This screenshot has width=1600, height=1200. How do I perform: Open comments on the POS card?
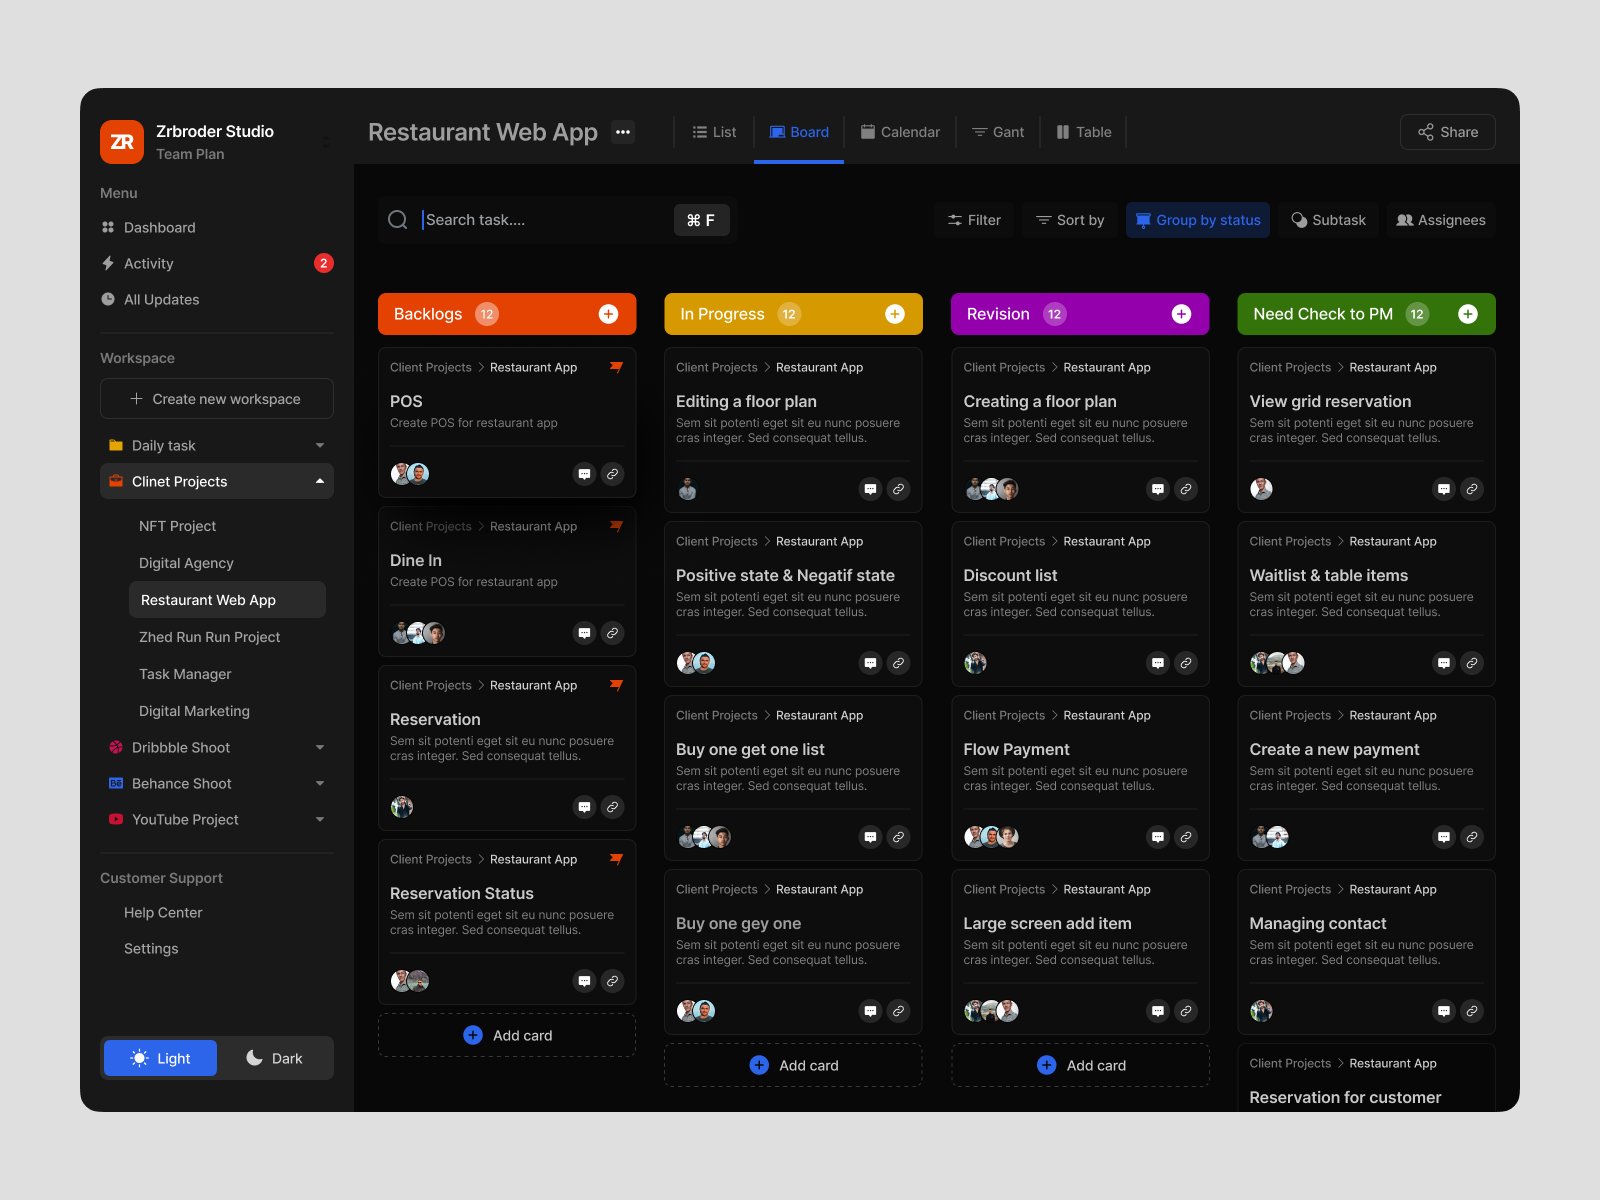584,474
